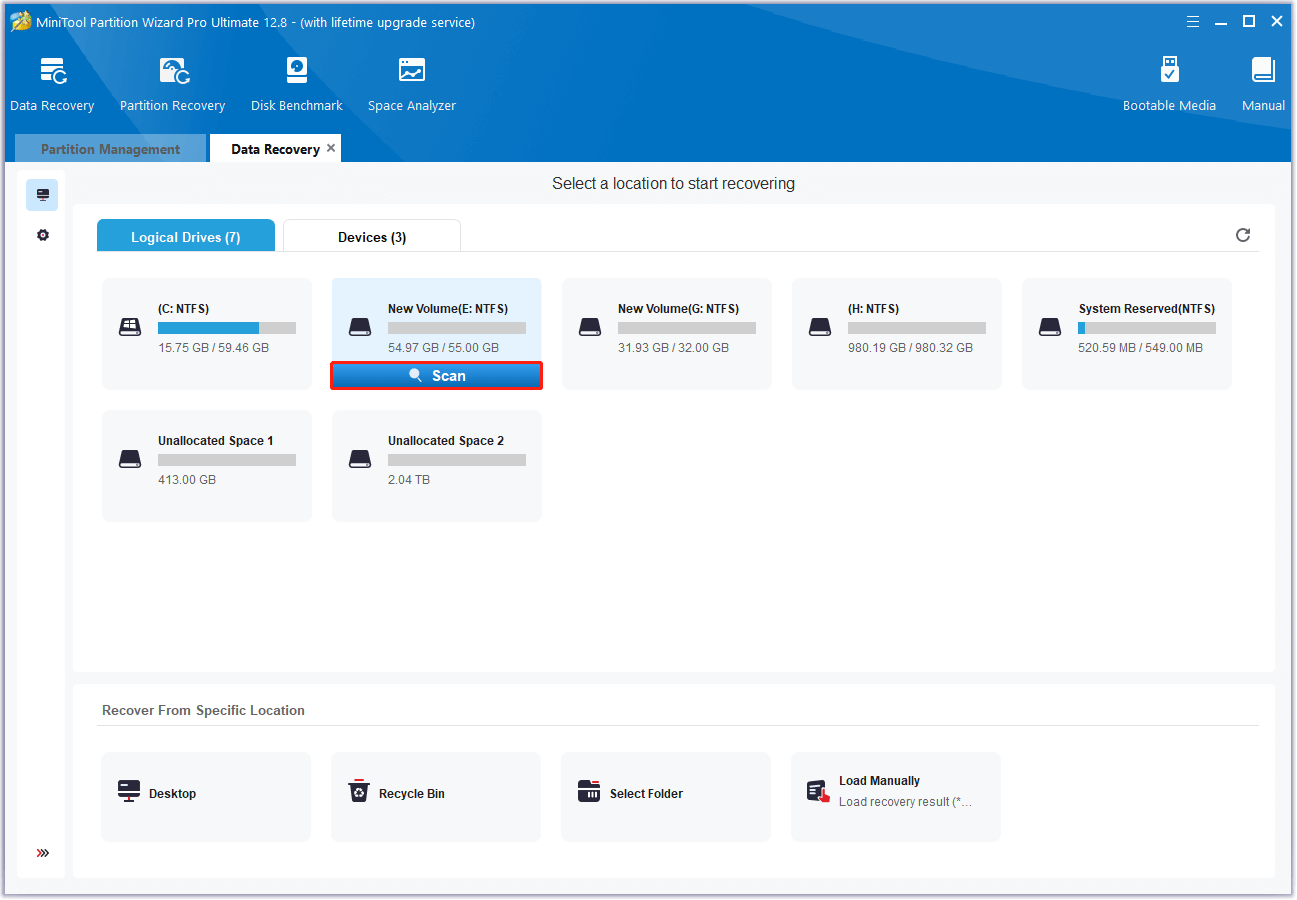Click the Recover From Specific Location heading
This screenshot has height=900, width=1297.
tap(203, 710)
